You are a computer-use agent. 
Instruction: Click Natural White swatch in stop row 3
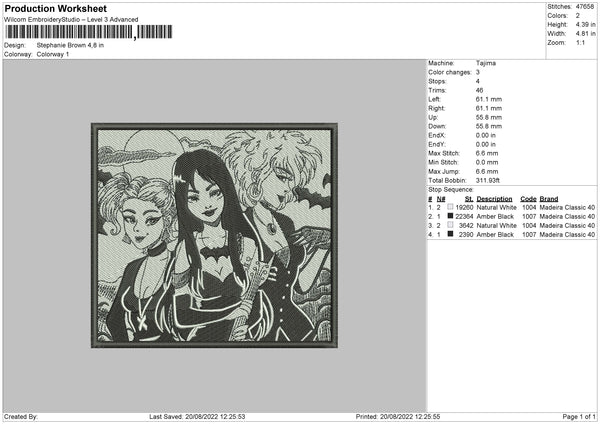[x=450, y=225]
